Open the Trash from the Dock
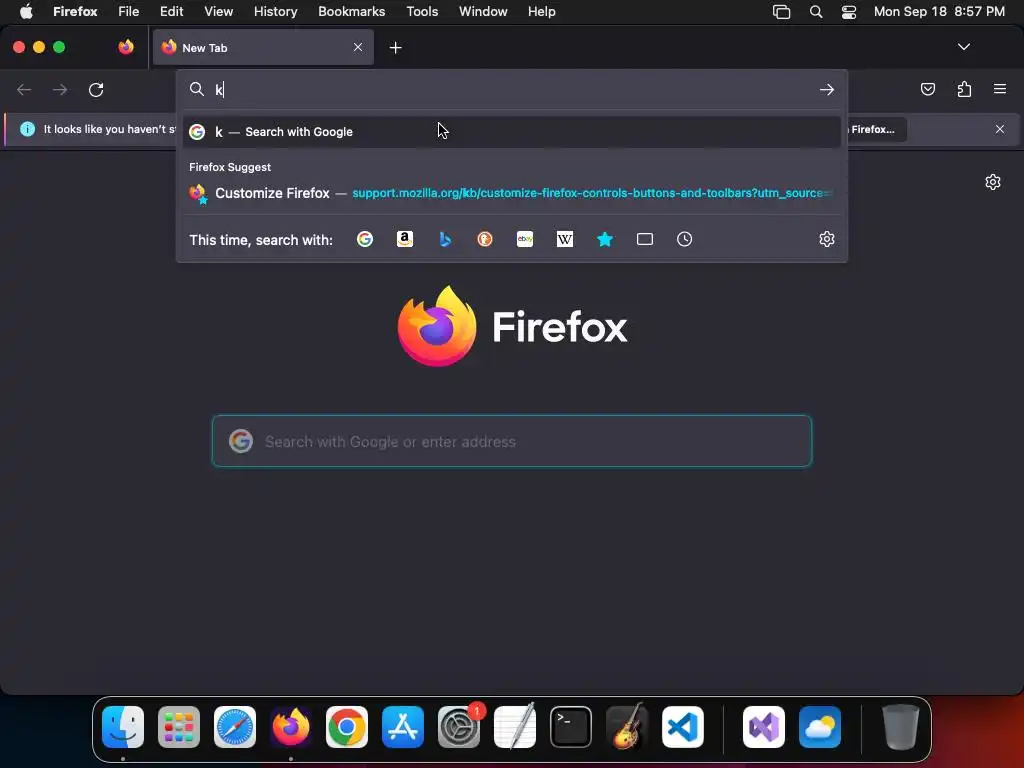 click(x=901, y=727)
